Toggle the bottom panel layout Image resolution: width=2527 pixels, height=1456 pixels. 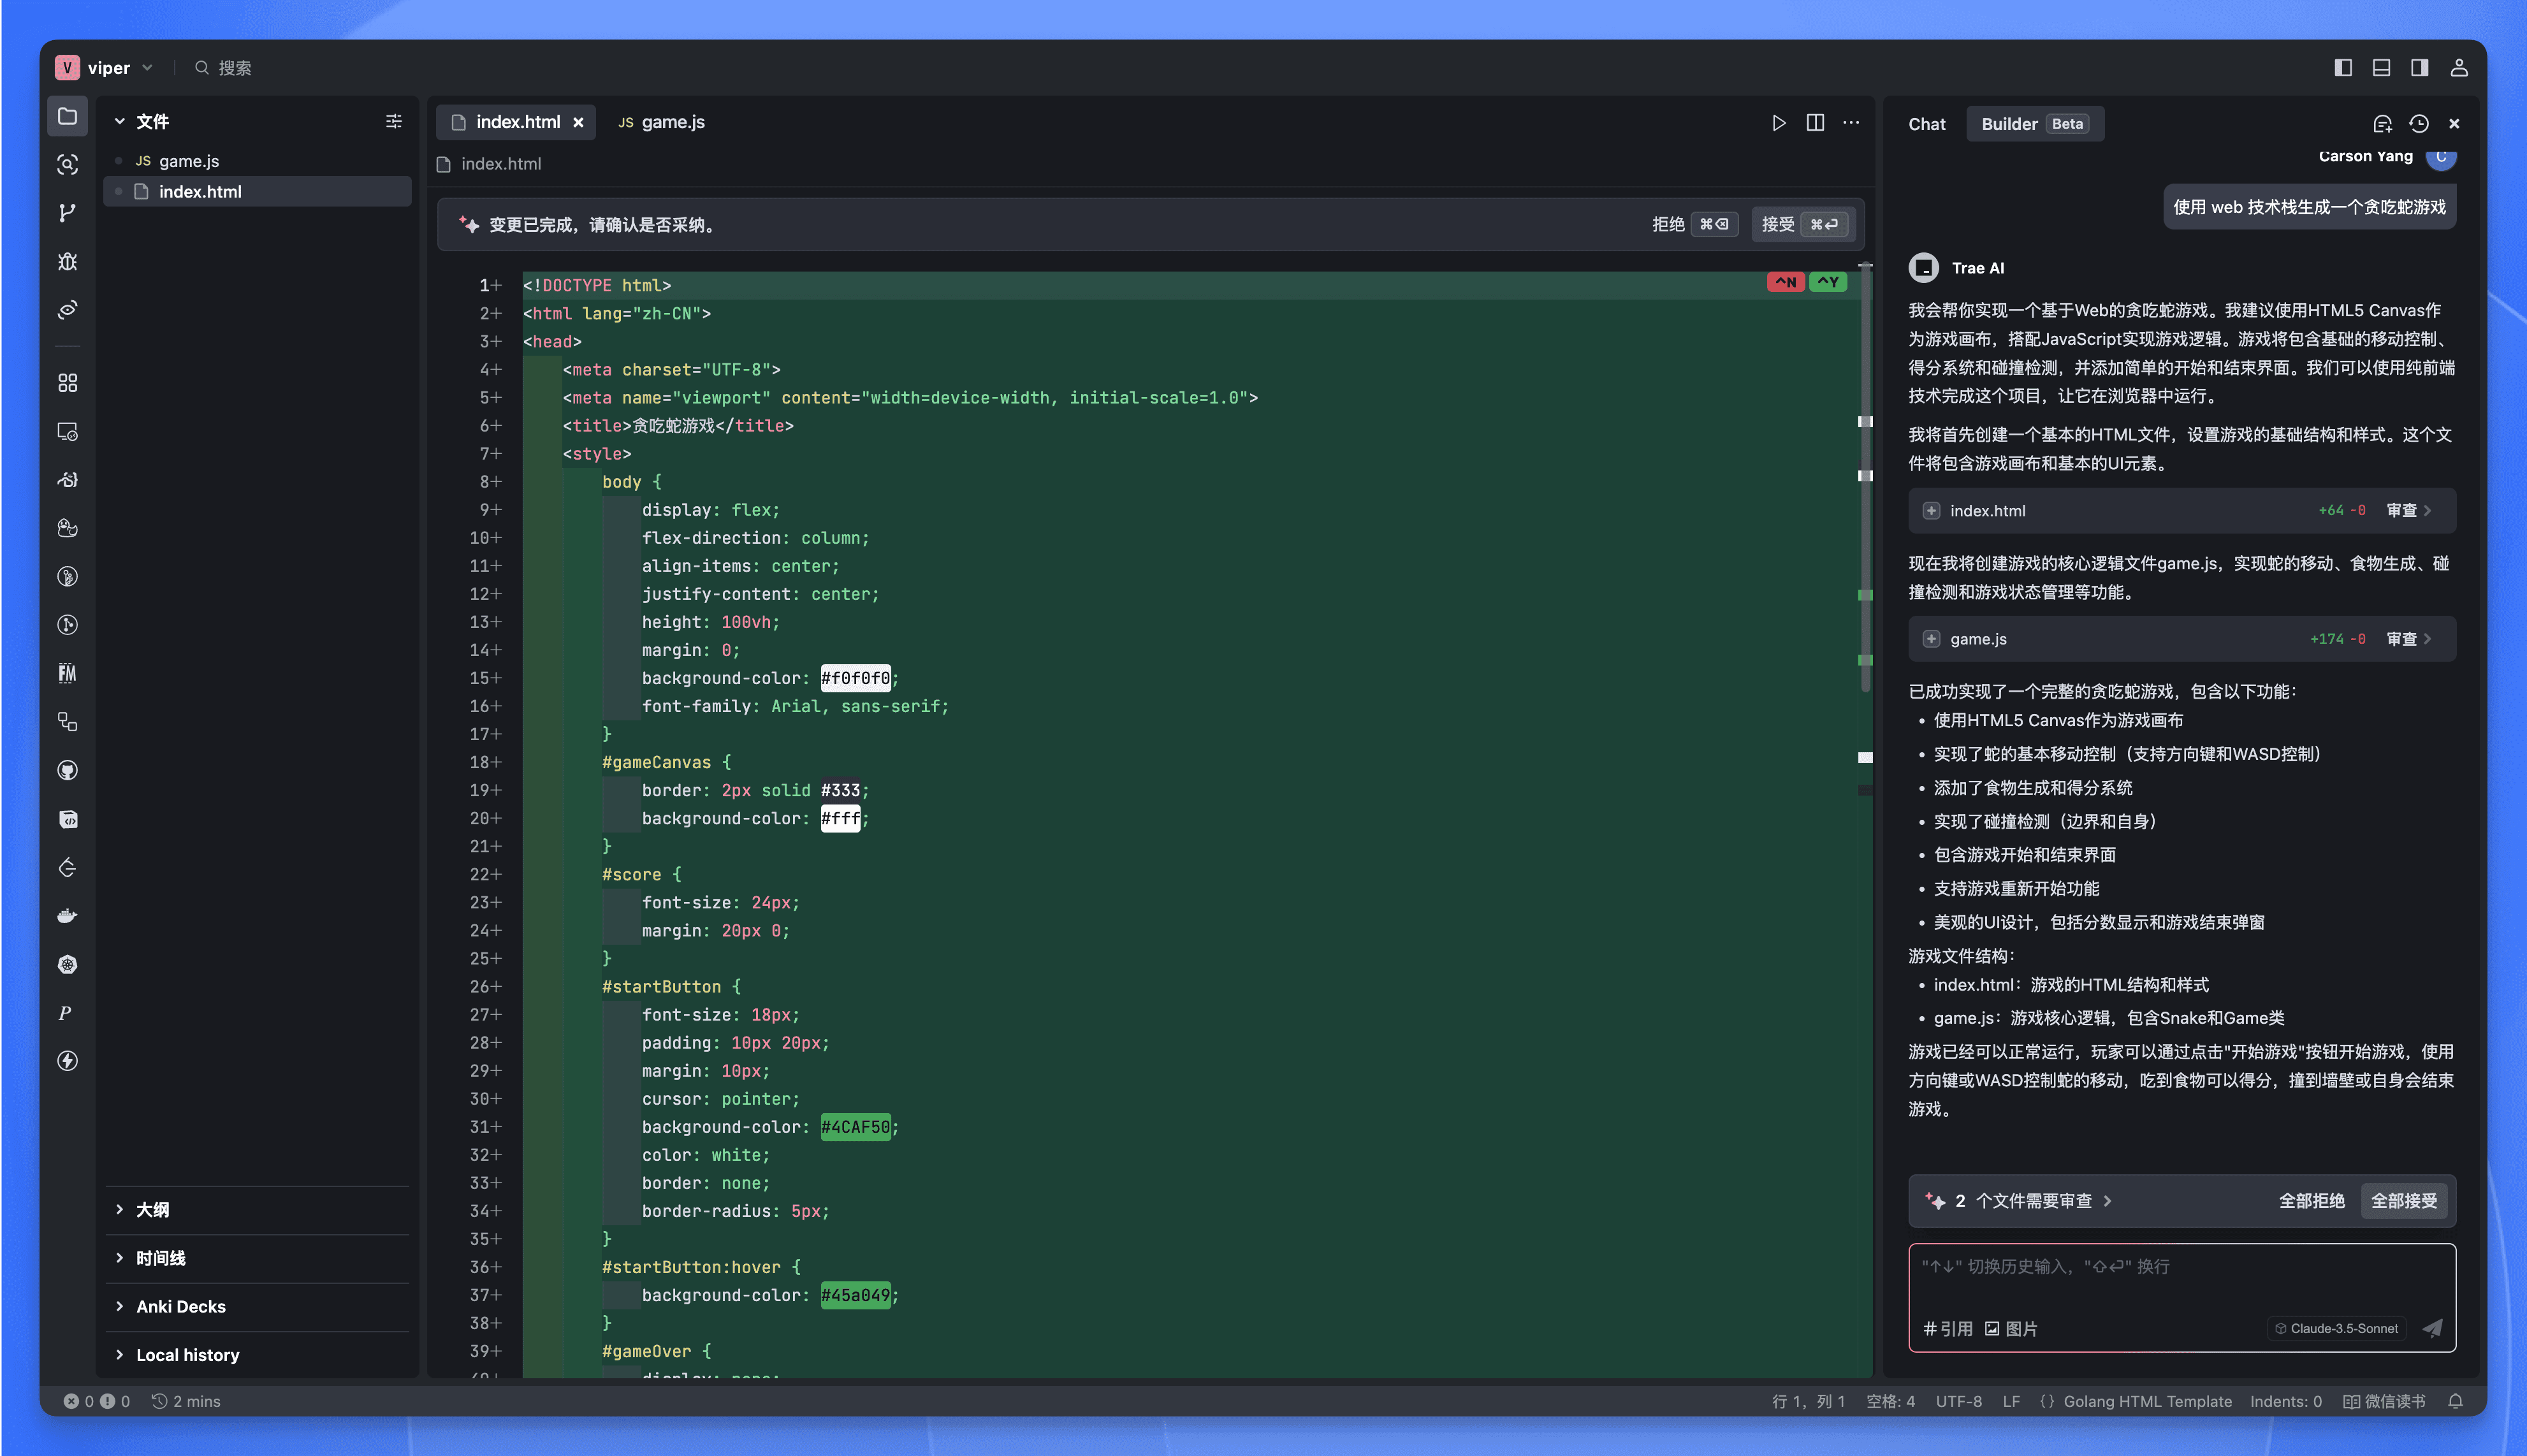point(2380,67)
